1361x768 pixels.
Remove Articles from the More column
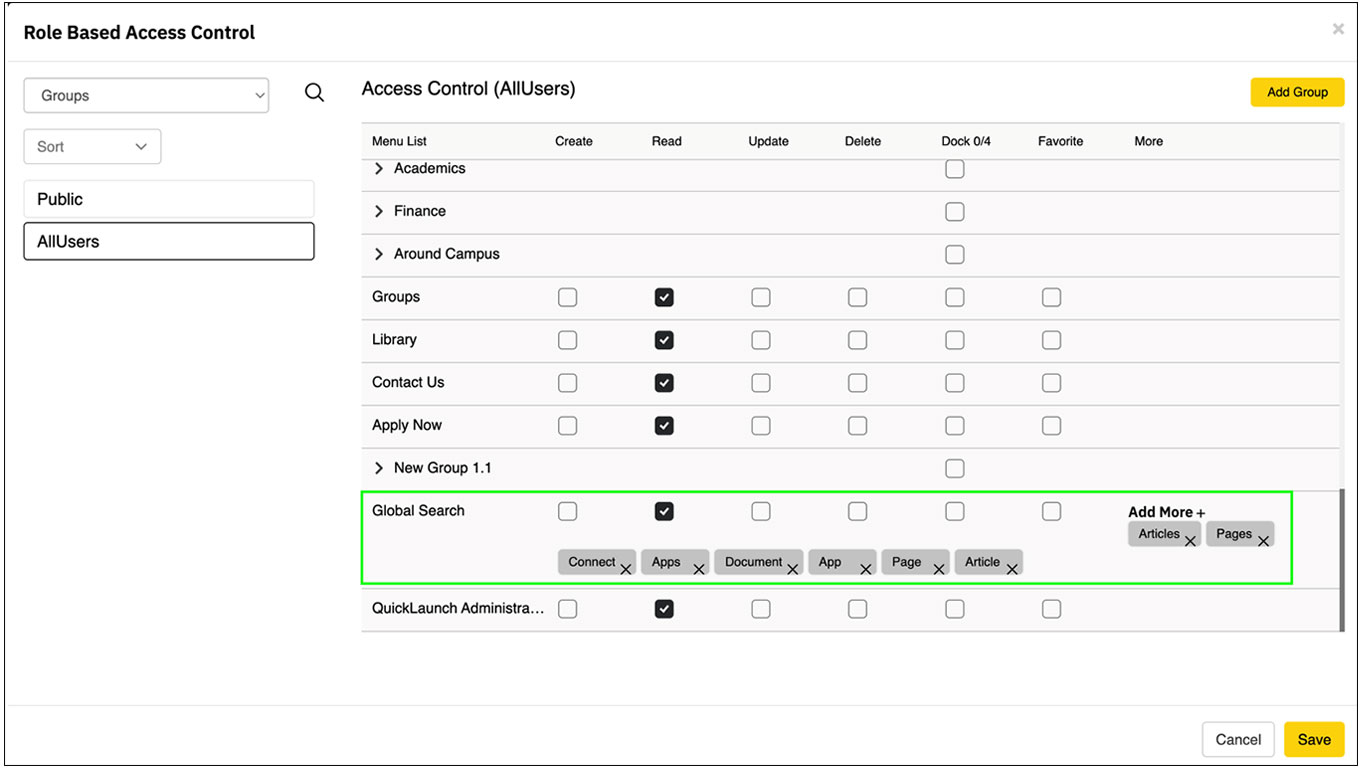[x=1190, y=539]
